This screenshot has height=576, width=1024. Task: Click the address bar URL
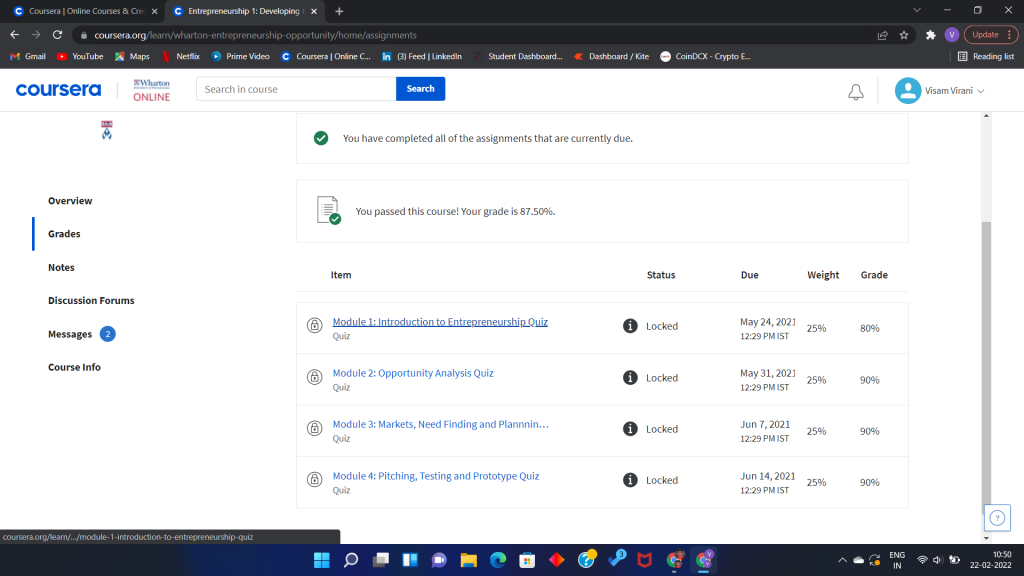point(255,35)
